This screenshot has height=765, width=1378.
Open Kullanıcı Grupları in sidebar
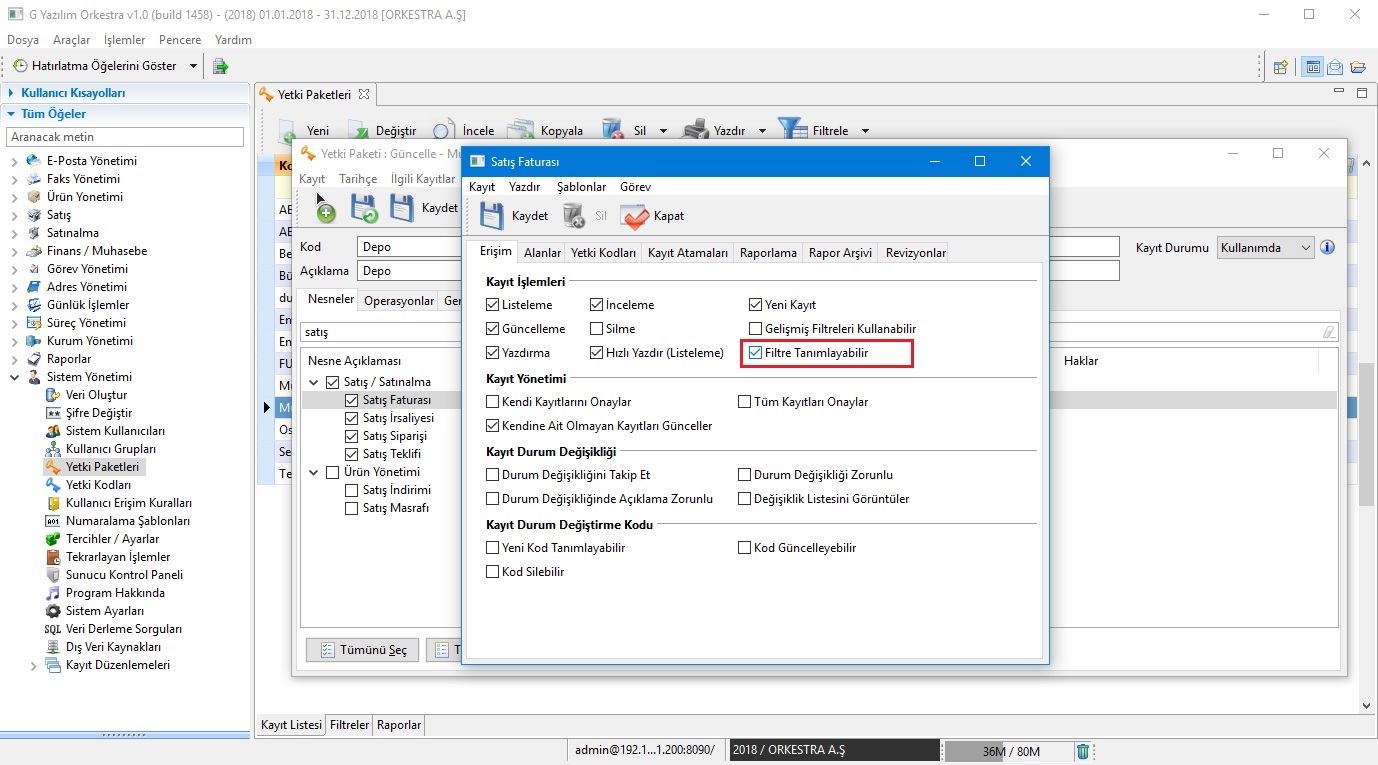tap(110, 449)
